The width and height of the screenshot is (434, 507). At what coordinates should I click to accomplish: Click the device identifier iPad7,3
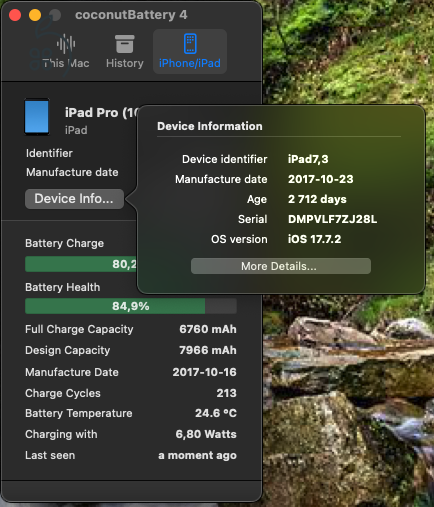[x=308, y=159]
